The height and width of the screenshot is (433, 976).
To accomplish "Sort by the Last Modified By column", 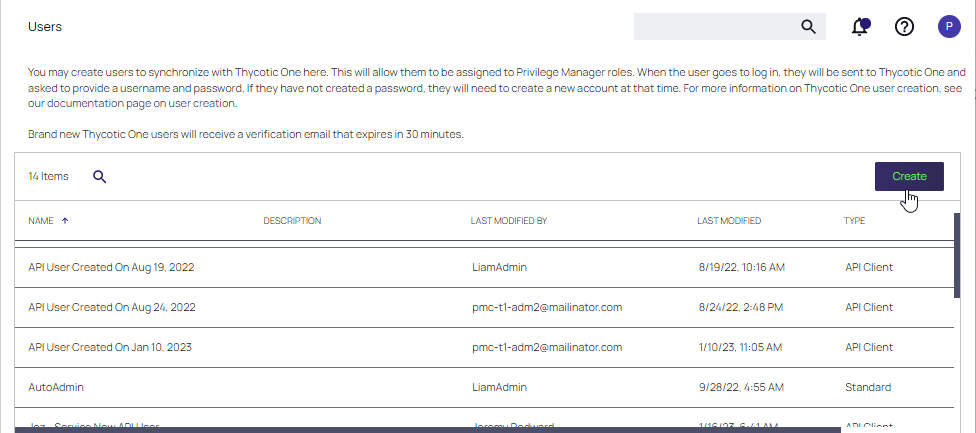I will pos(508,221).
